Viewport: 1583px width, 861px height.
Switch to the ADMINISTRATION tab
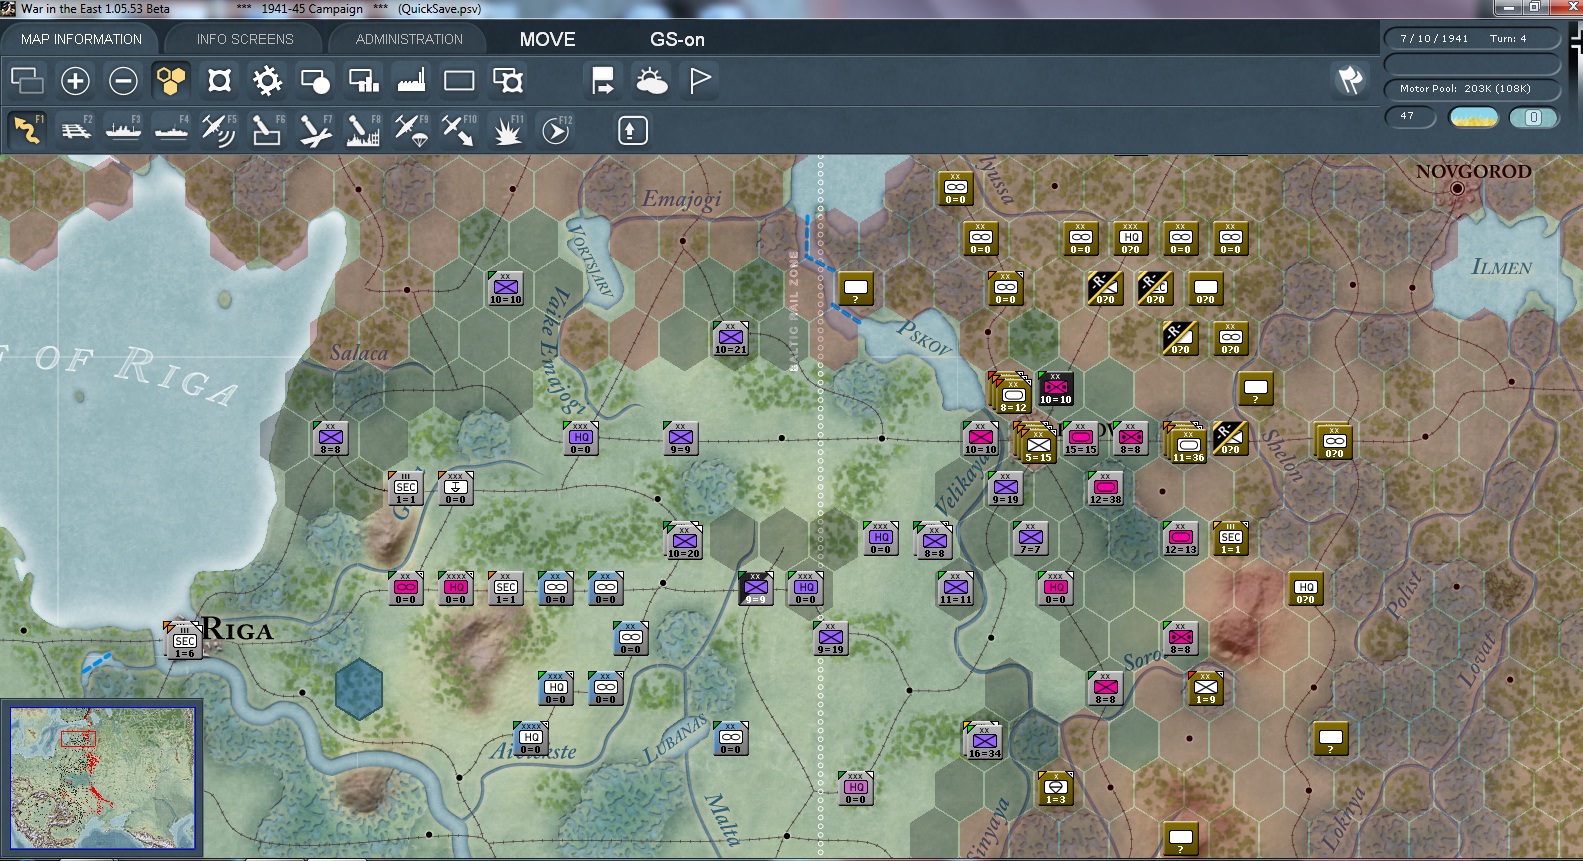(x=409, y=39)
